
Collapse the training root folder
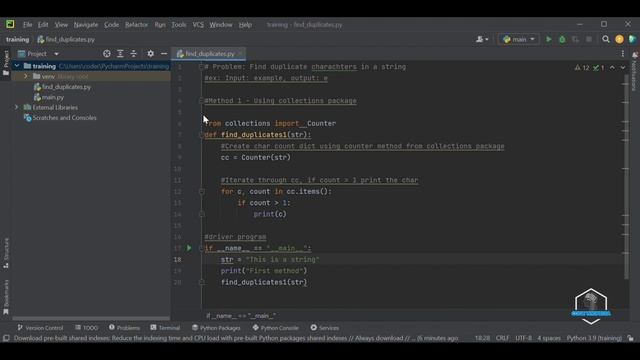(x=17, y=66)
